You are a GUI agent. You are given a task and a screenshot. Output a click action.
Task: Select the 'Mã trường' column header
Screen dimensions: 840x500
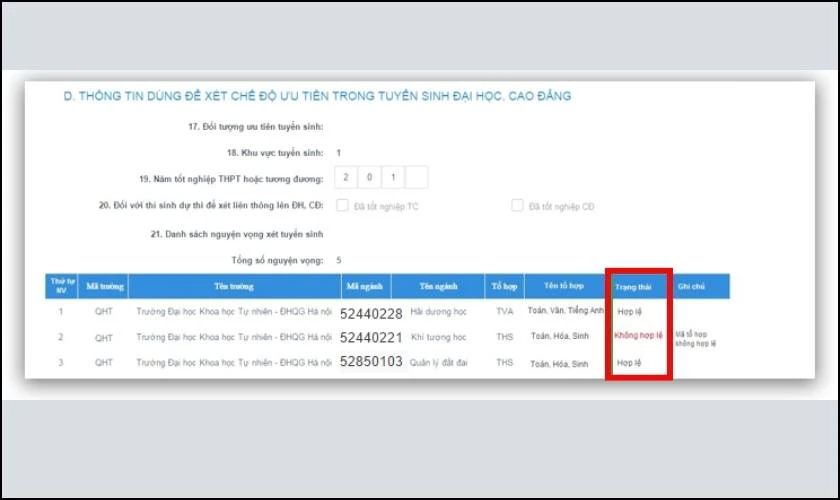click(x=103, y=286)
